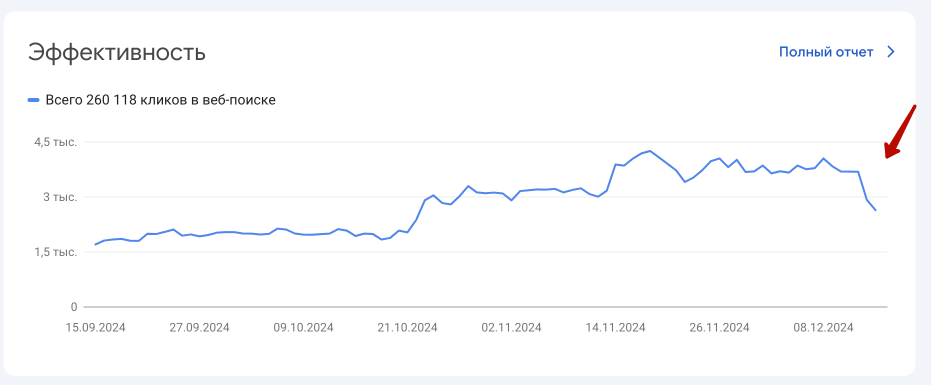This screenshot has height=385, width=931.
Task: Select the 21.10.2024 date label
Action: pos(407,327)
